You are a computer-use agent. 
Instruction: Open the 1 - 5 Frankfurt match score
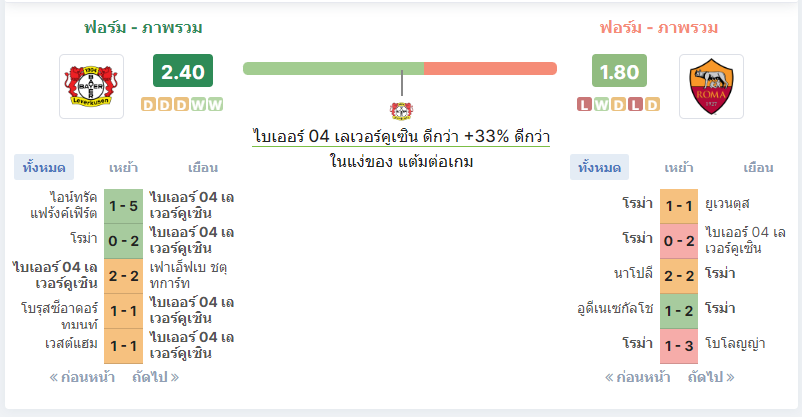coord(123,206)
